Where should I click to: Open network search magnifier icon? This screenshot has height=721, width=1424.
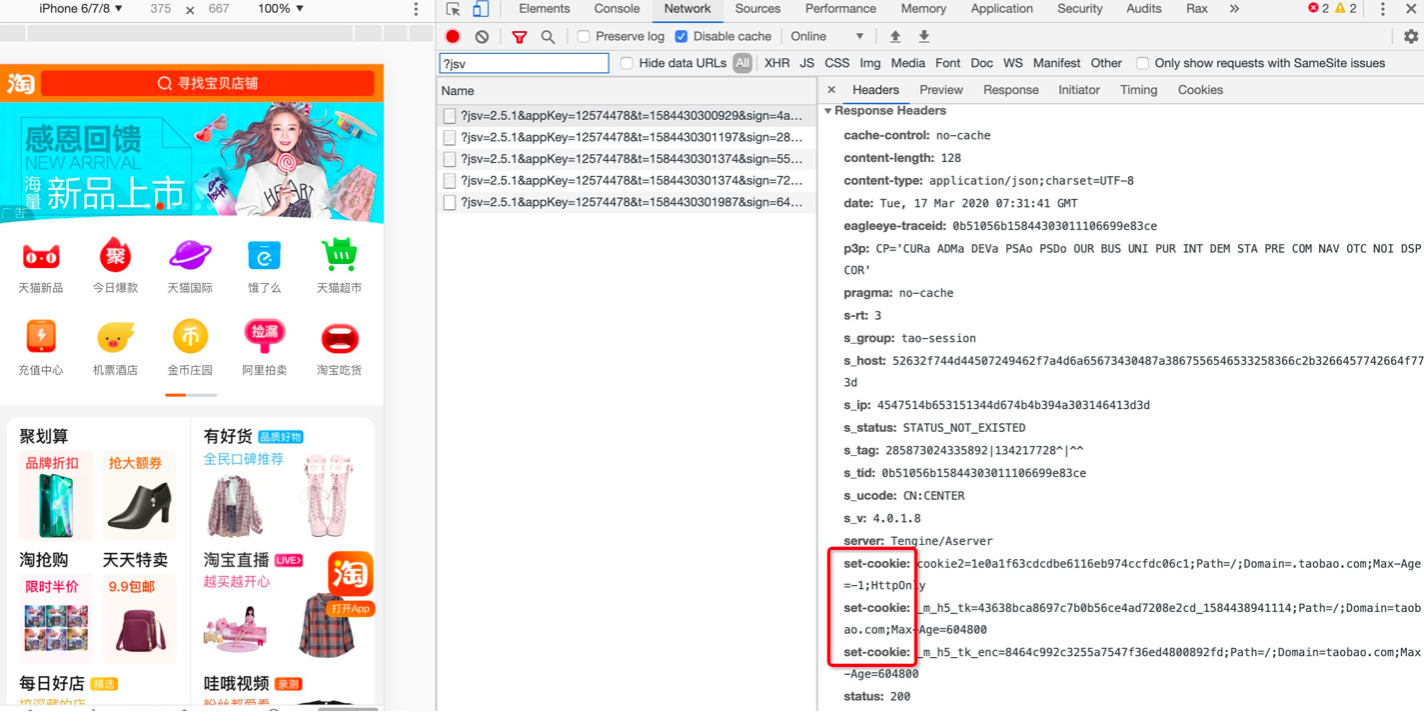pos(548,36)
